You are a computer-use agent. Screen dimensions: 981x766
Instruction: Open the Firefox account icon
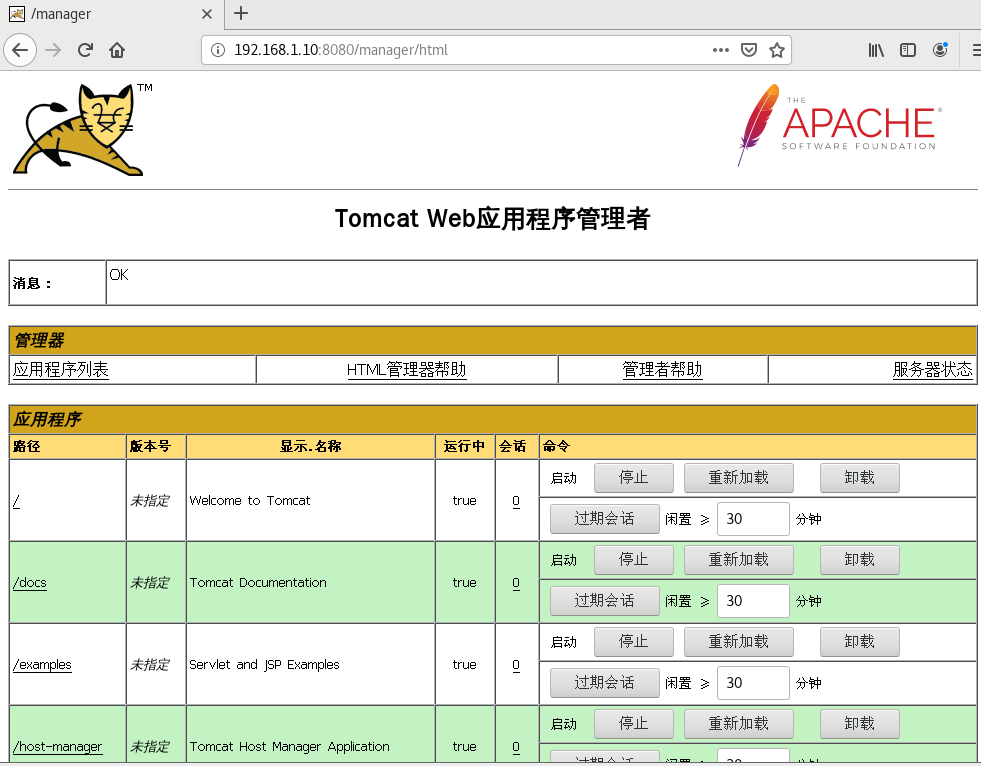point(940,50)
